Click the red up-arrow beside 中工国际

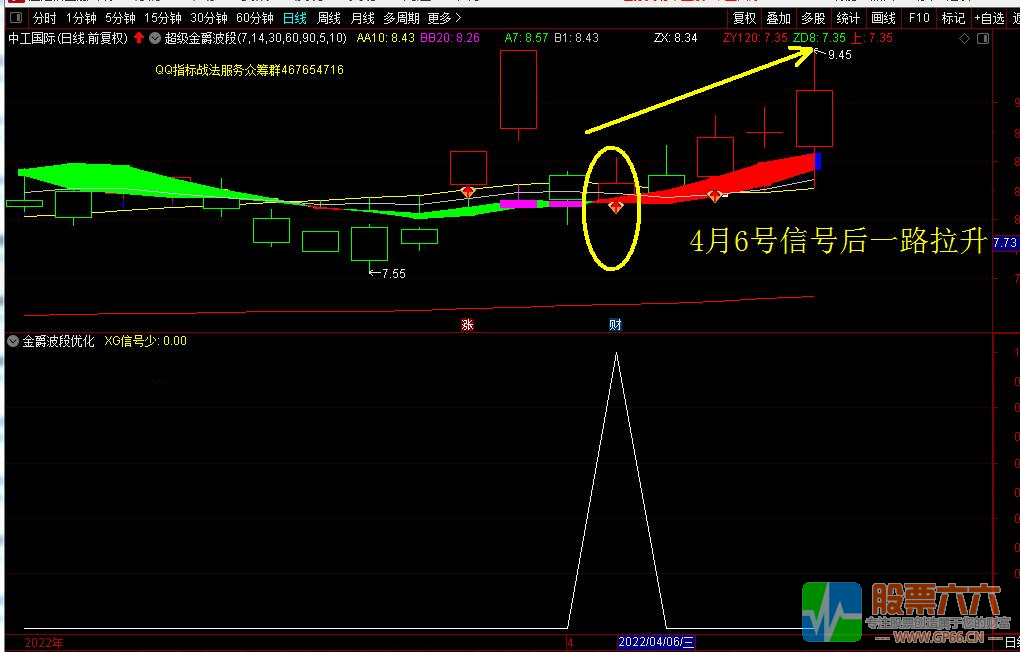[138, 38]
